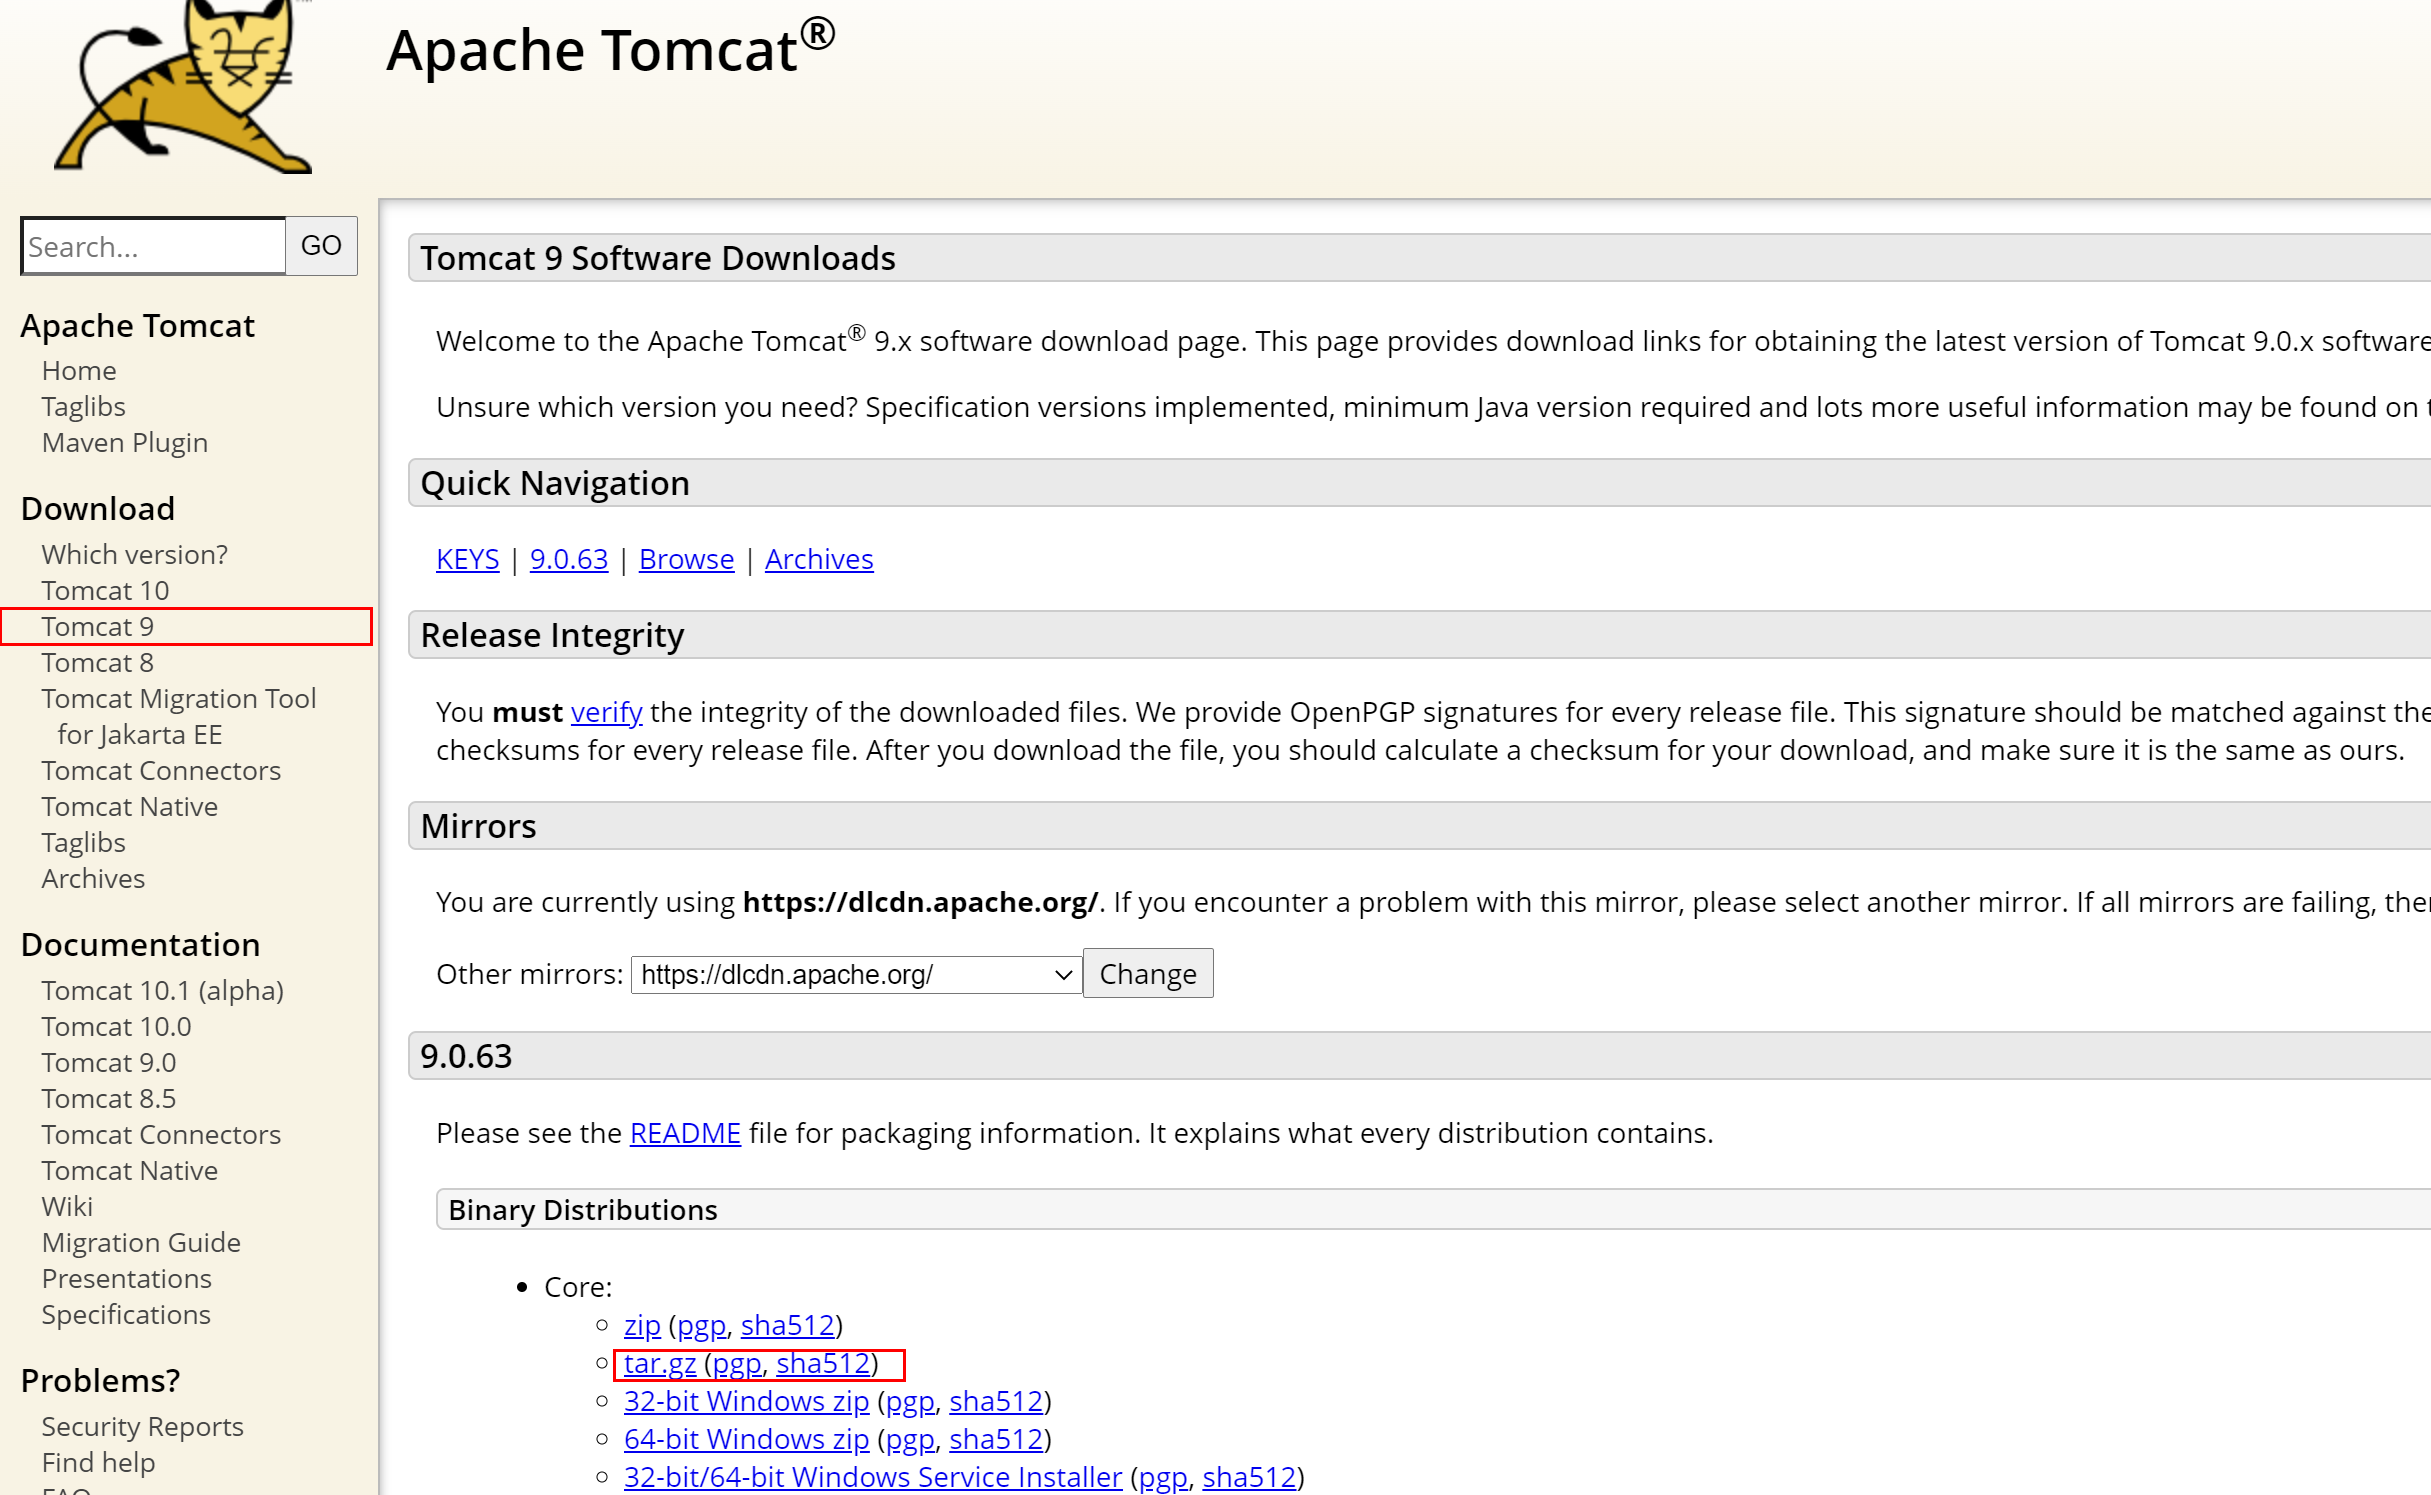Download the Core tar.gz distribution
The height and width of the screenshot is (1495, 2431).
[659, 1363]
